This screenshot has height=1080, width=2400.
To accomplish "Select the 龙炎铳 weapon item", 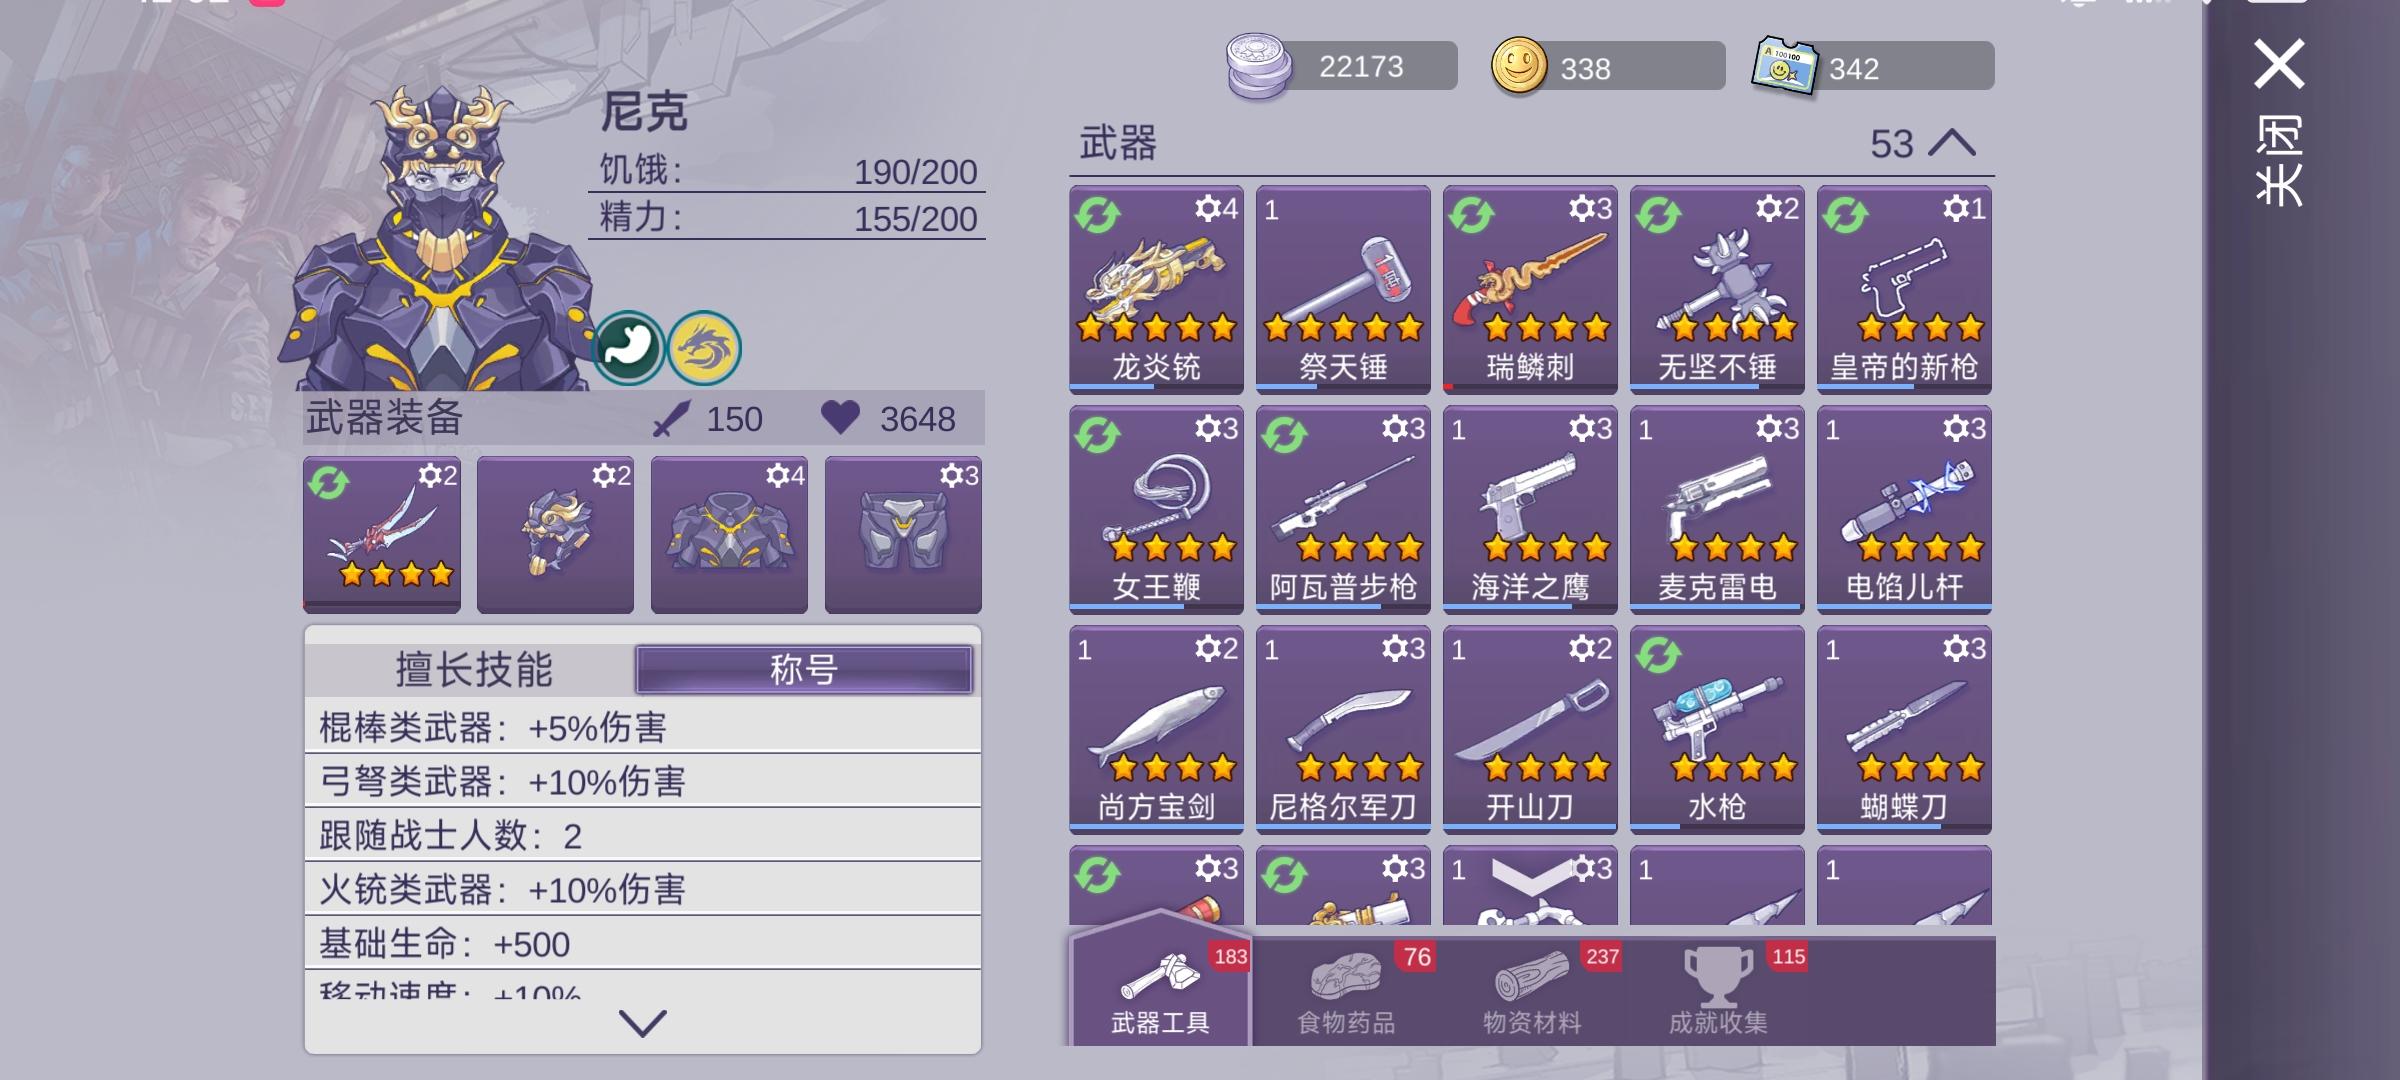I will [x=1156, y=289].
